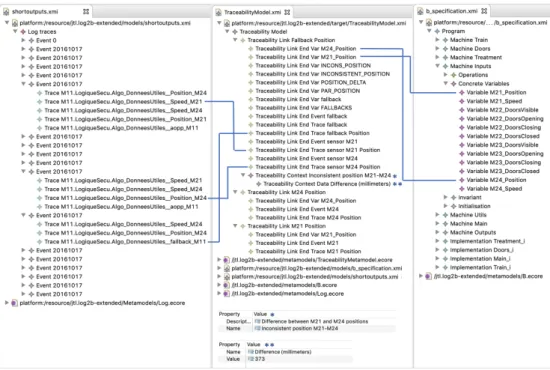Expand the Machine Train node
550x370 pixels.
[x=437, y=40]
